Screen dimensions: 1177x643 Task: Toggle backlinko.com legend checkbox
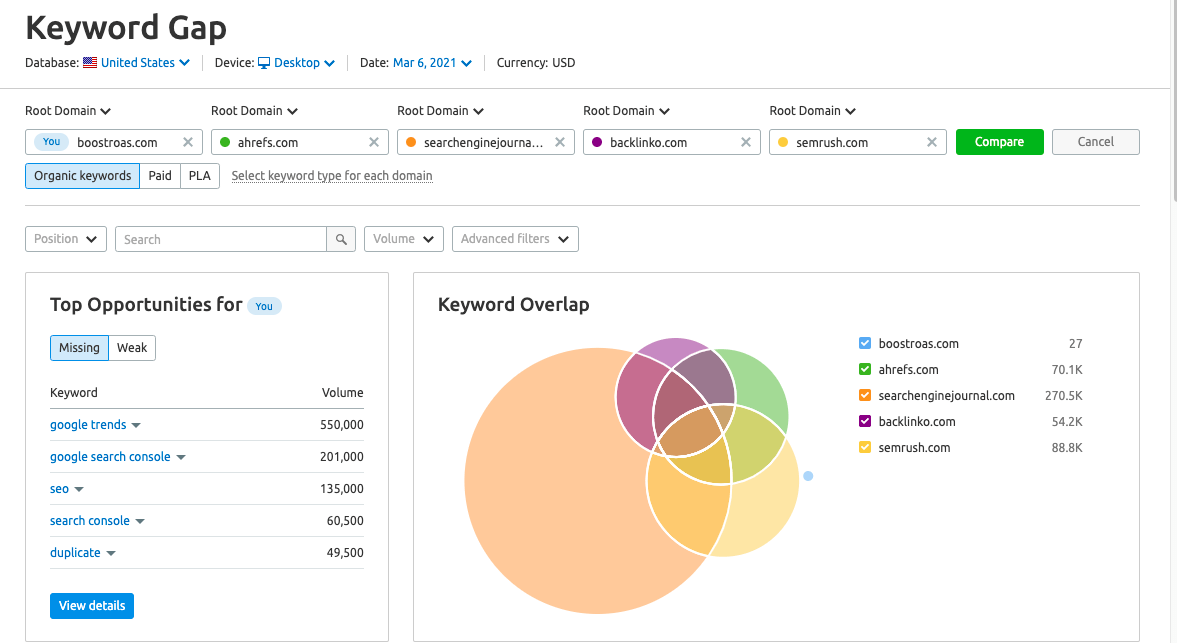(865, 422)
